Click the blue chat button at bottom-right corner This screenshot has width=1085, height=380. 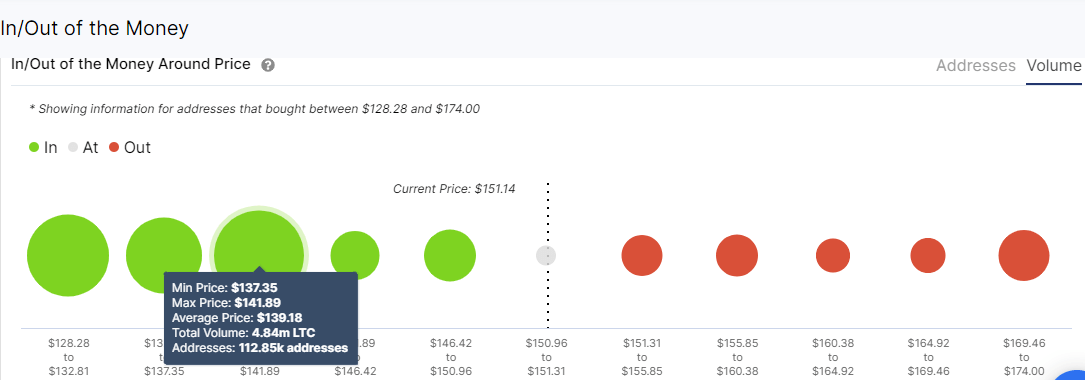(1071, 374)
